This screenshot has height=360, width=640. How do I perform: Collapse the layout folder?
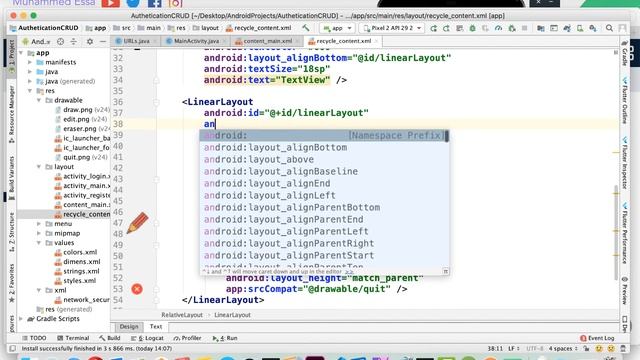(39, 167)
